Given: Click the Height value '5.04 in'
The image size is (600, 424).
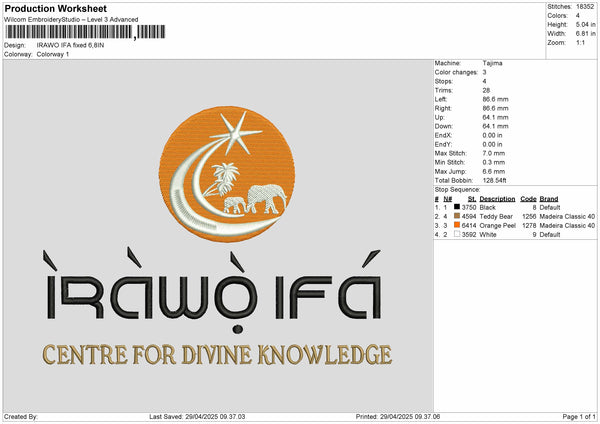Looking at the screenshot, I should [x=585, y=24].
